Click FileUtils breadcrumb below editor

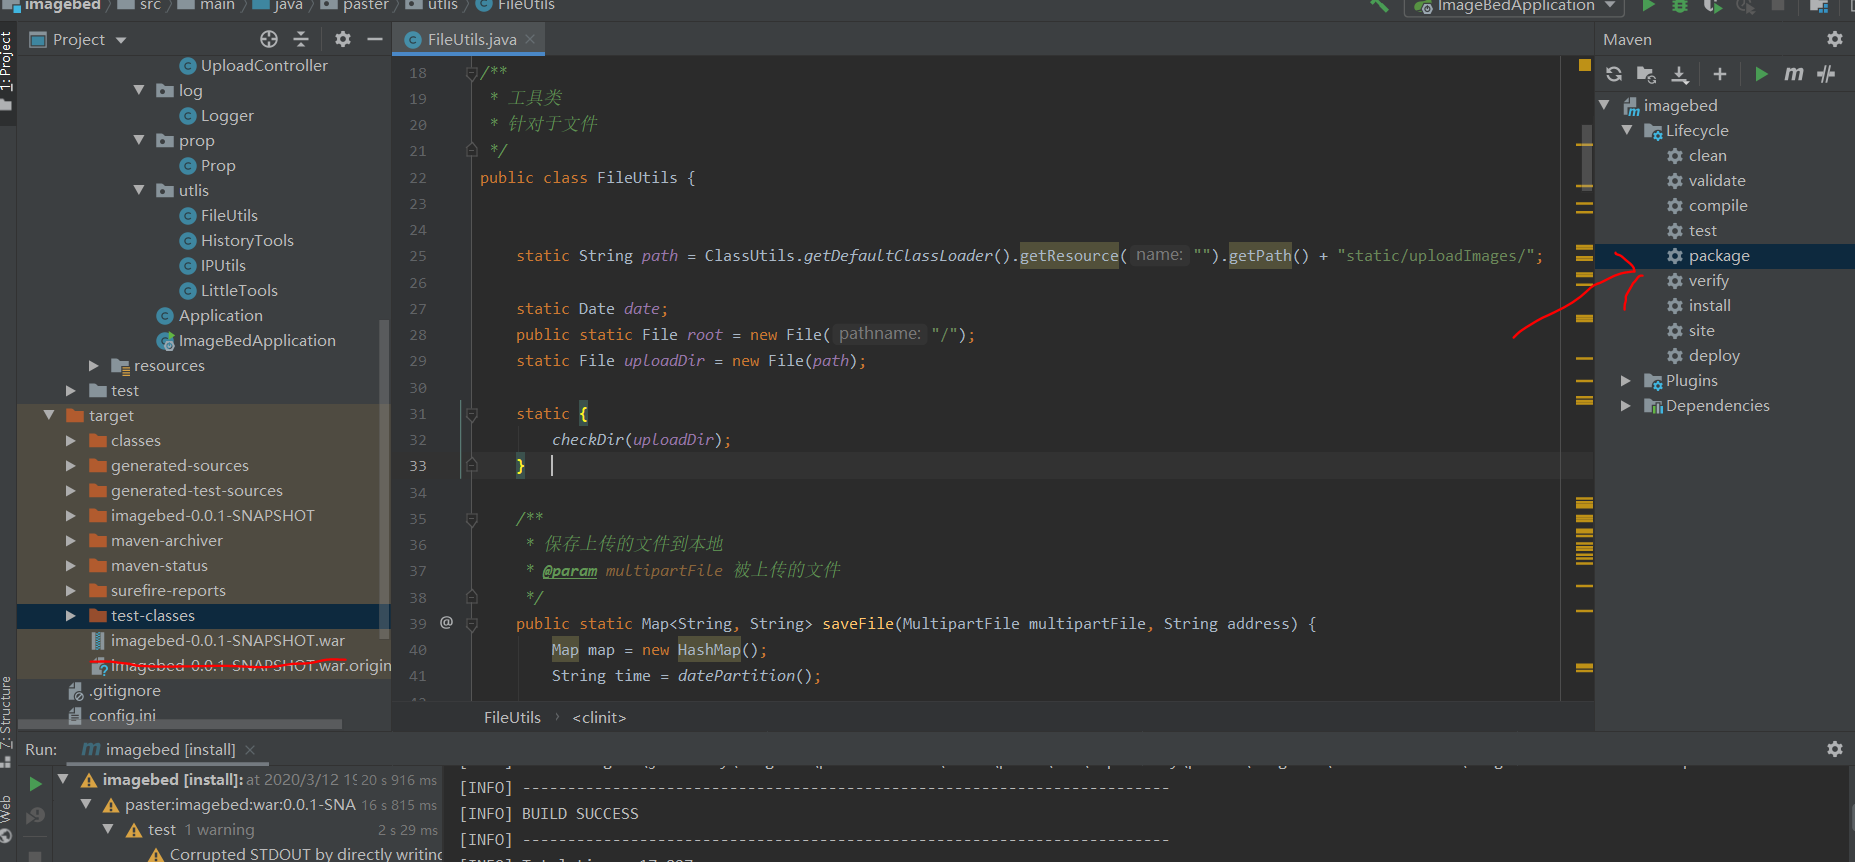click(x=512, y=718)
